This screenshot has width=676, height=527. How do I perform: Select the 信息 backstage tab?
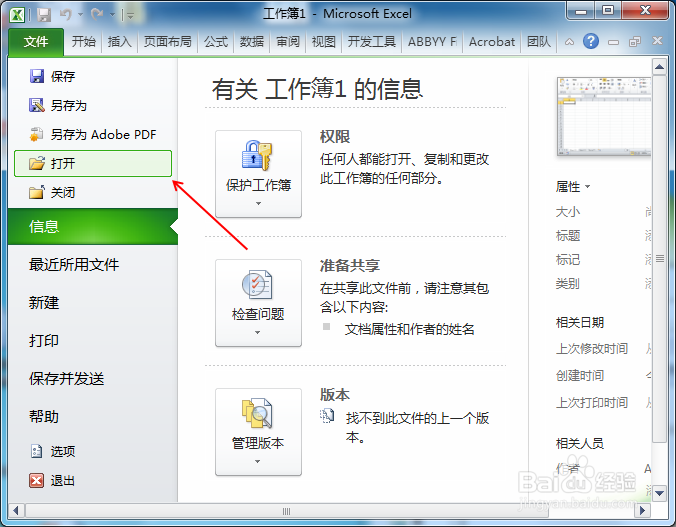(x=93, y=226)
